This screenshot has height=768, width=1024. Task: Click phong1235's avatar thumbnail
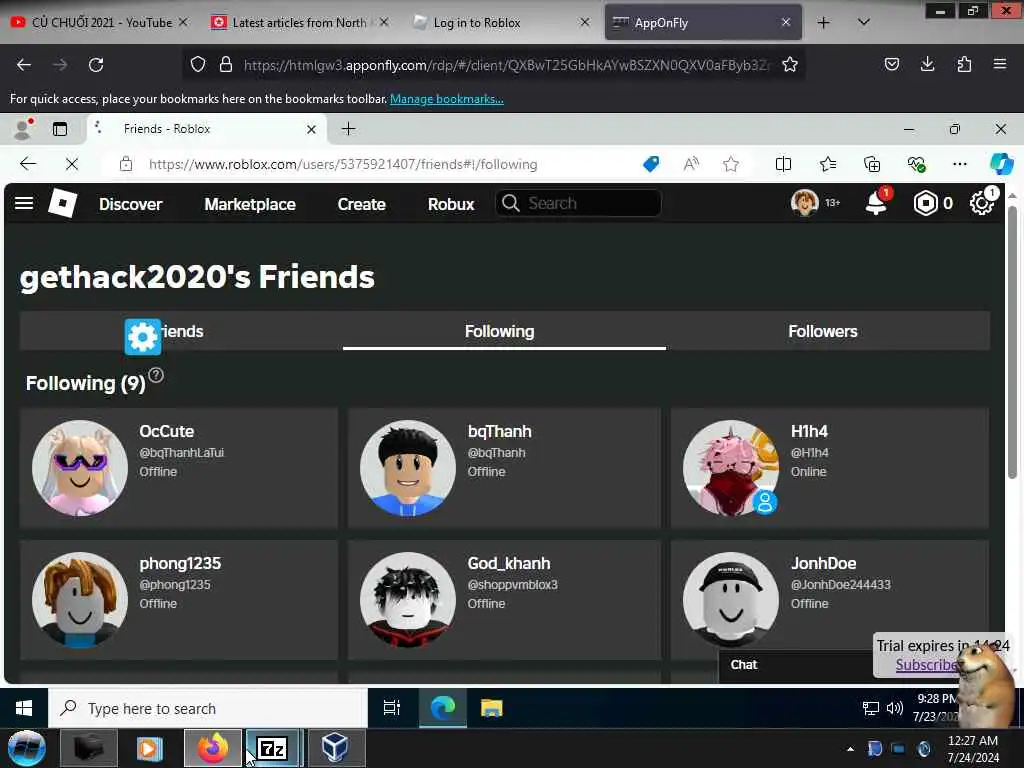coord(80,600)
